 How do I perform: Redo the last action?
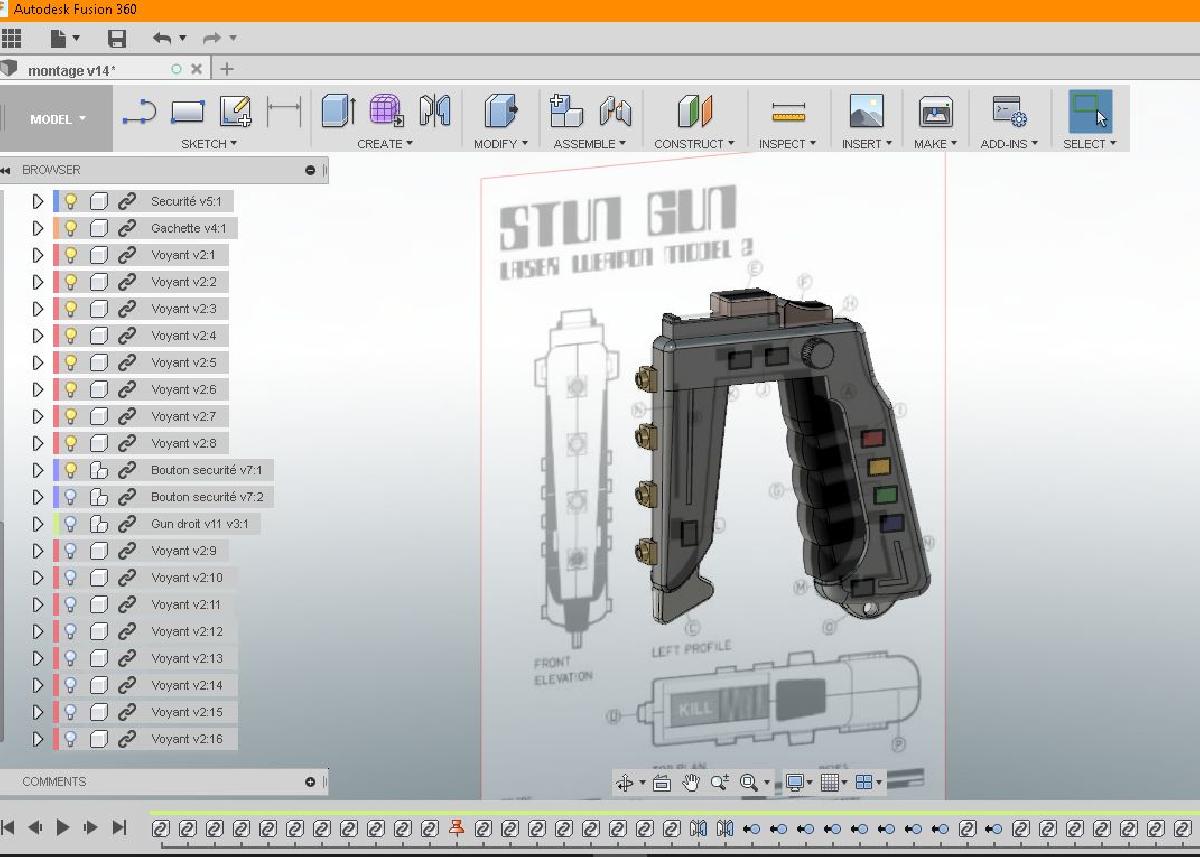point(213,38)
